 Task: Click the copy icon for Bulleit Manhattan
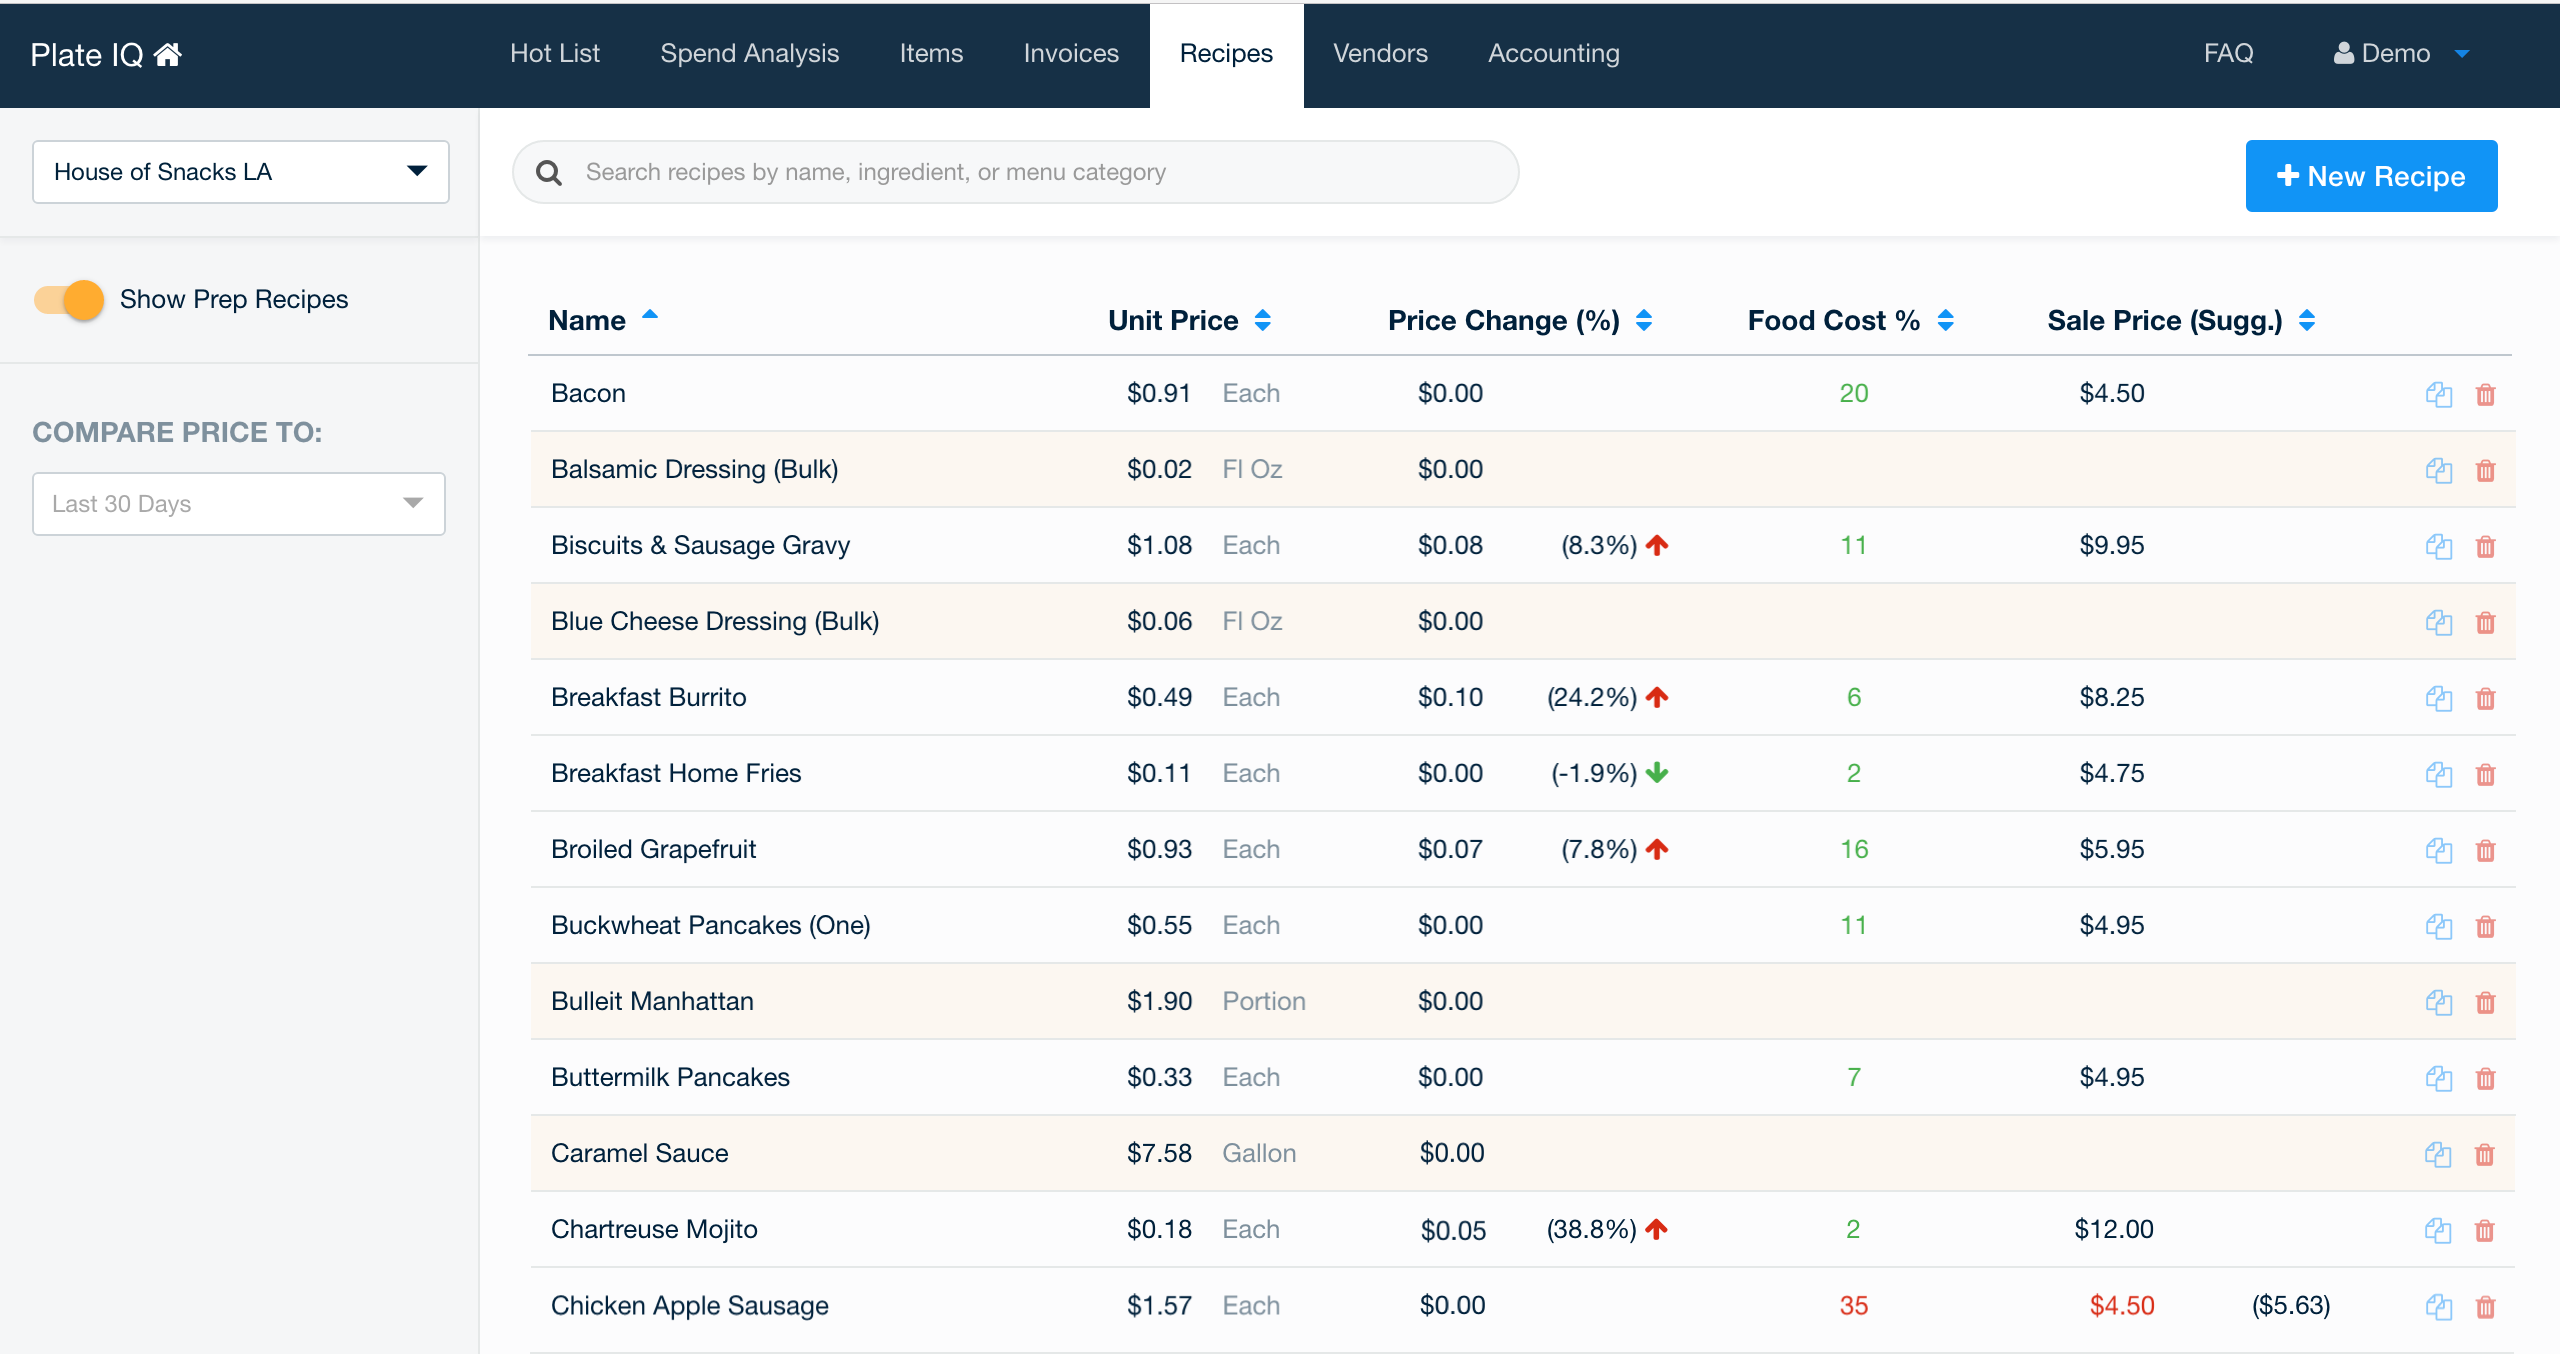tap(2438, 1002)
